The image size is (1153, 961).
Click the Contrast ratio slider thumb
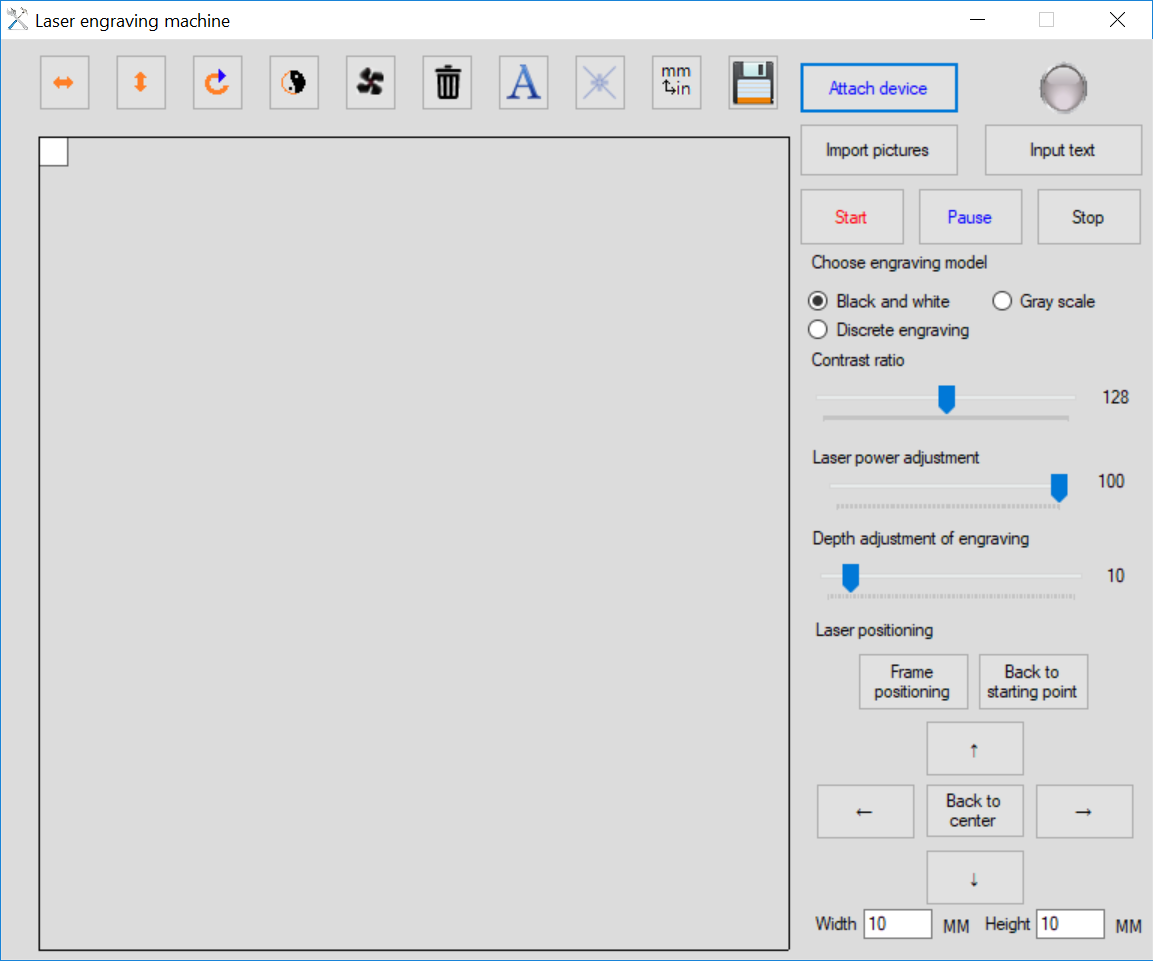[946, 399]
